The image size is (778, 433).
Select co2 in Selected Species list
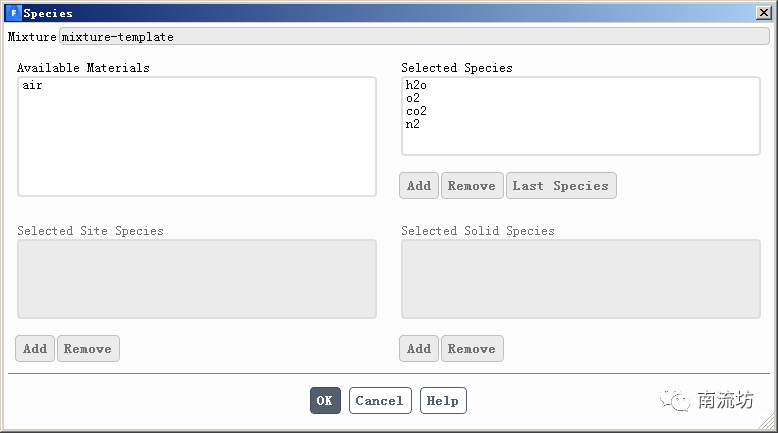(416, 112)
